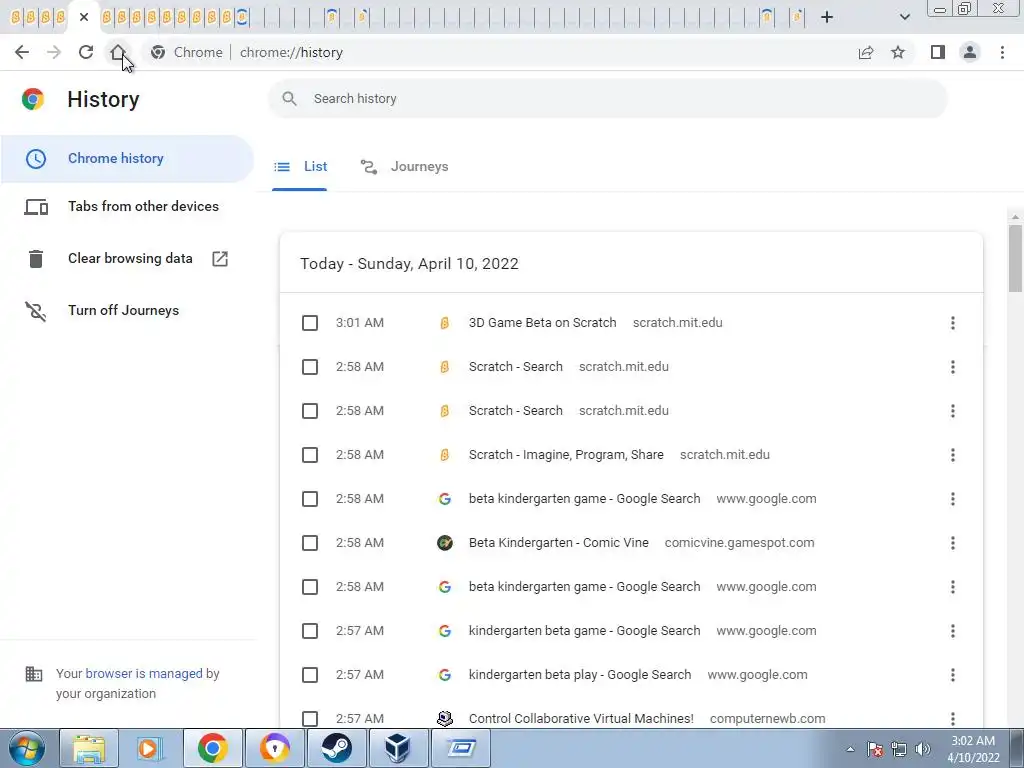Image resolution: width=1024 pixels, height=768 pixels.
Task: Open Control Collaborative Virtual Machines link
Action: (x=581, y=718)
